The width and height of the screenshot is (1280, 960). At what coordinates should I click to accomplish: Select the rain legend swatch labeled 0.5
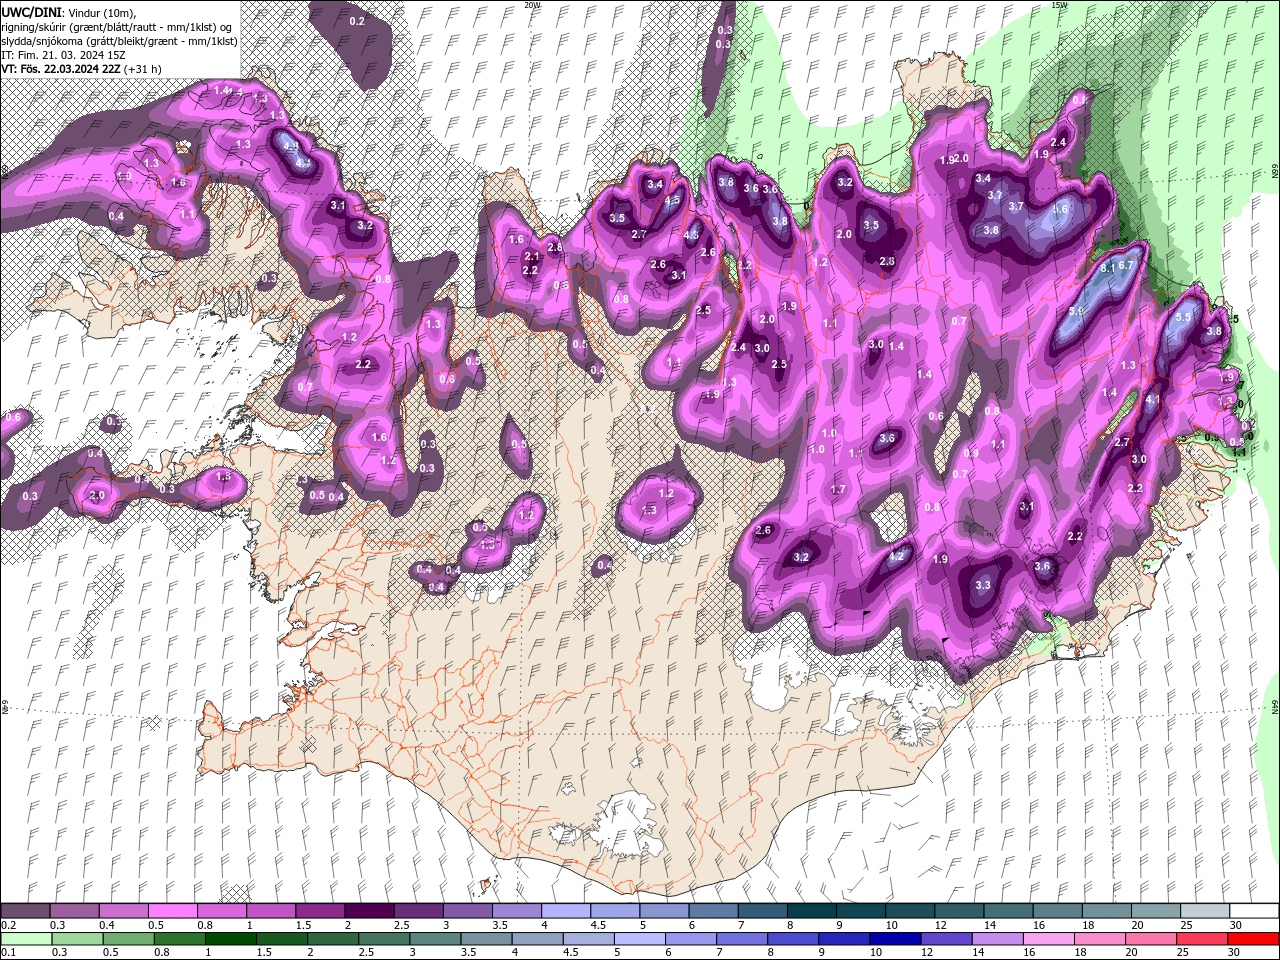coord(129,938)
